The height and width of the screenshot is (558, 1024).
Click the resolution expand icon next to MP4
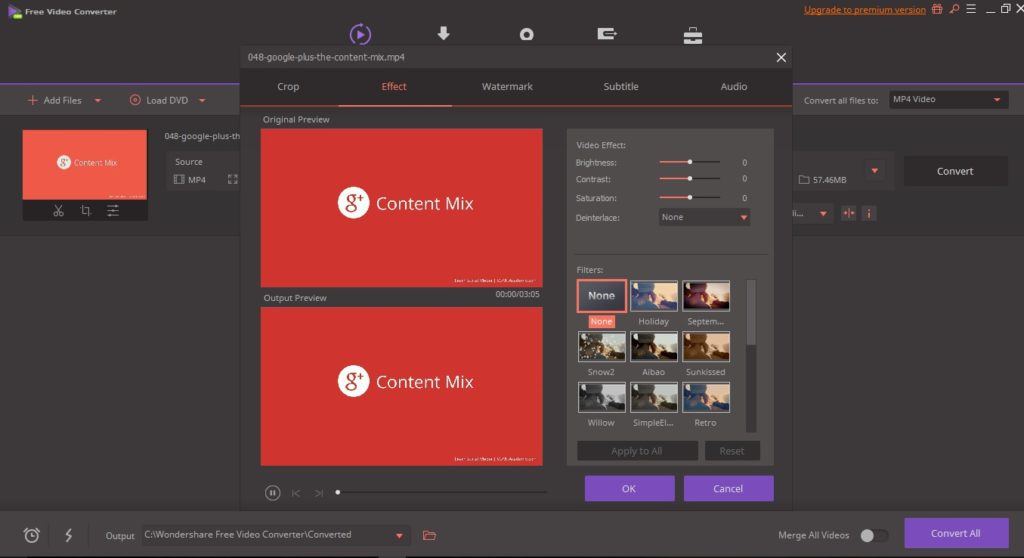(x=232, y=179)
